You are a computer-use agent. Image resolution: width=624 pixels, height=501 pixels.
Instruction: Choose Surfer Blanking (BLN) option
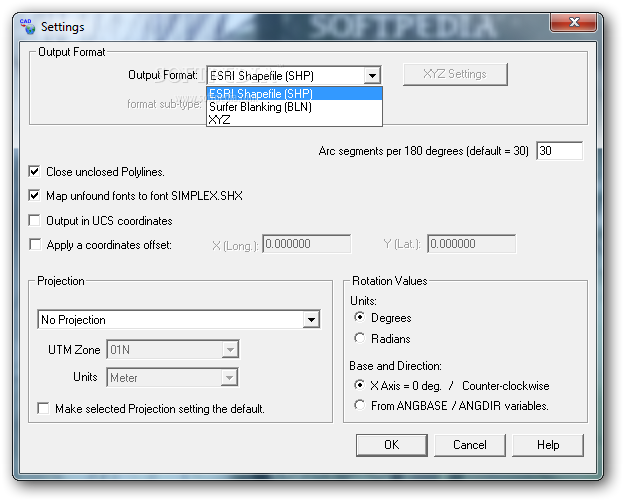(x=294, y=107)
